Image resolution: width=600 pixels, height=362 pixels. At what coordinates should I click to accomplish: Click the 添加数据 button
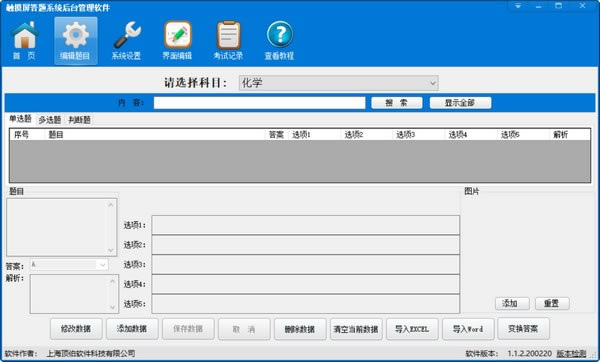click(x=132, y=329)
